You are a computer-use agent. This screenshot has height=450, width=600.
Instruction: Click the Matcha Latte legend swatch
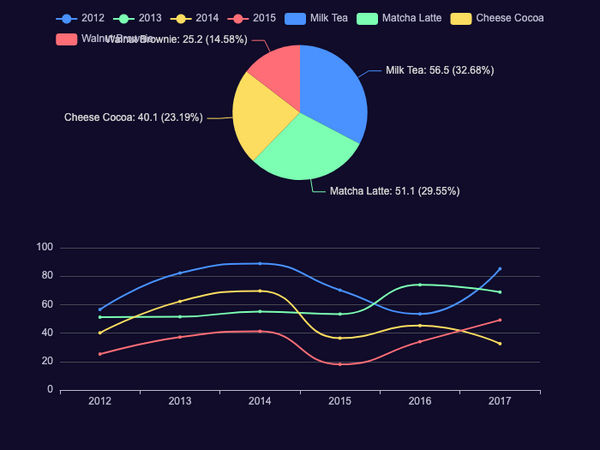367,18
